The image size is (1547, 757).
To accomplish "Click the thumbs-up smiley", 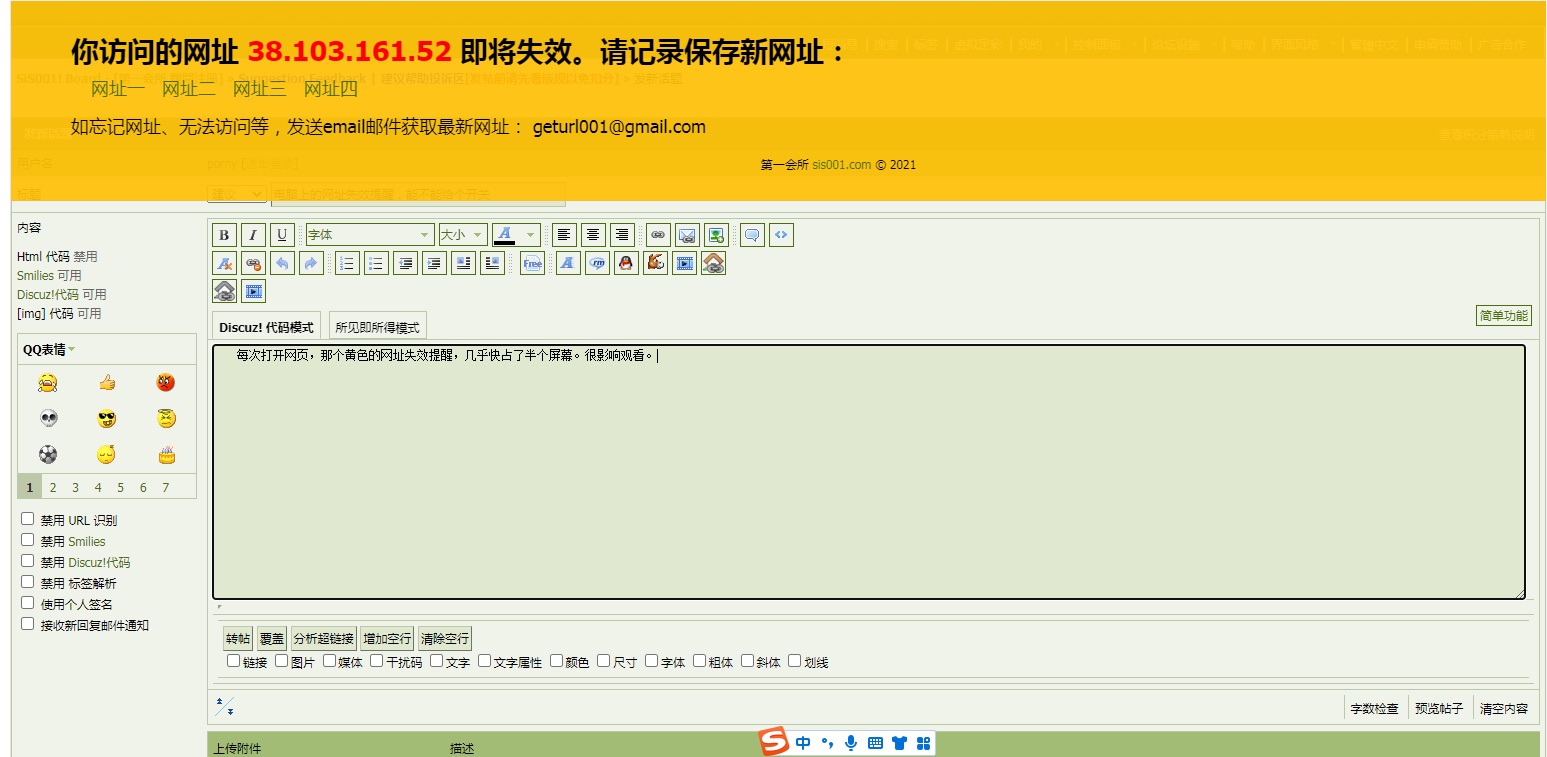I will point(107,382).
